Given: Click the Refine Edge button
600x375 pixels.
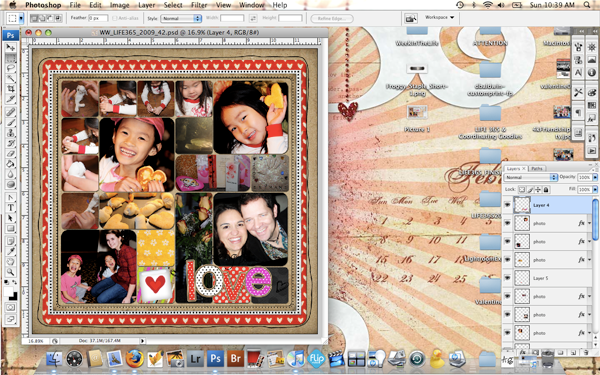Looking at the screenshot, I should pyautogui.click(x=332, y=18).
